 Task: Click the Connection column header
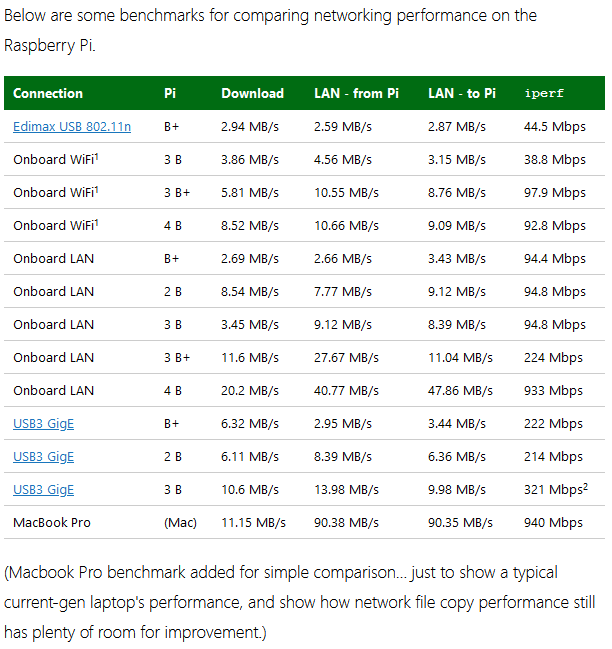pyautogui.click(x=48, y=94)
